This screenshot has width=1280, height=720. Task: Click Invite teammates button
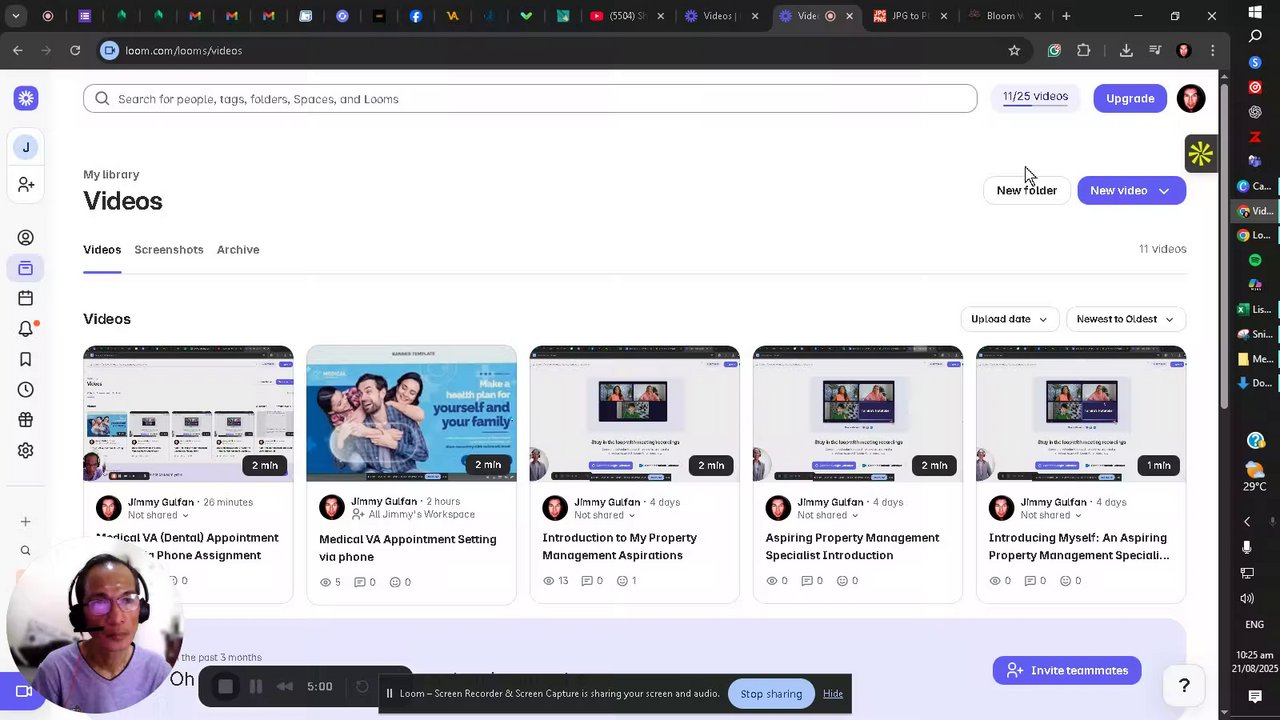pyautogui.click(x=1067, y=671)
